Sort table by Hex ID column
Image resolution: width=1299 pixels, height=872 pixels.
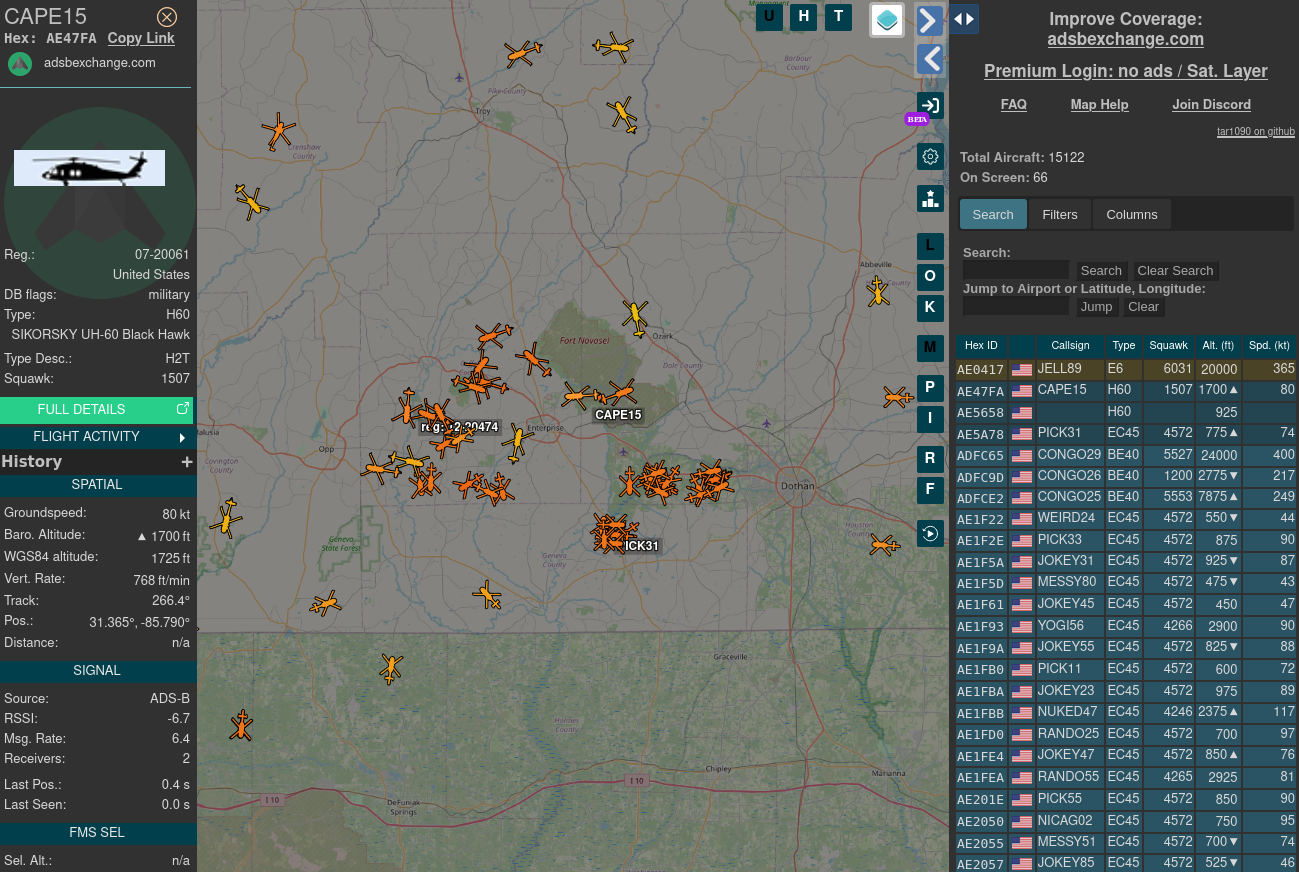[x=981, y=345]
